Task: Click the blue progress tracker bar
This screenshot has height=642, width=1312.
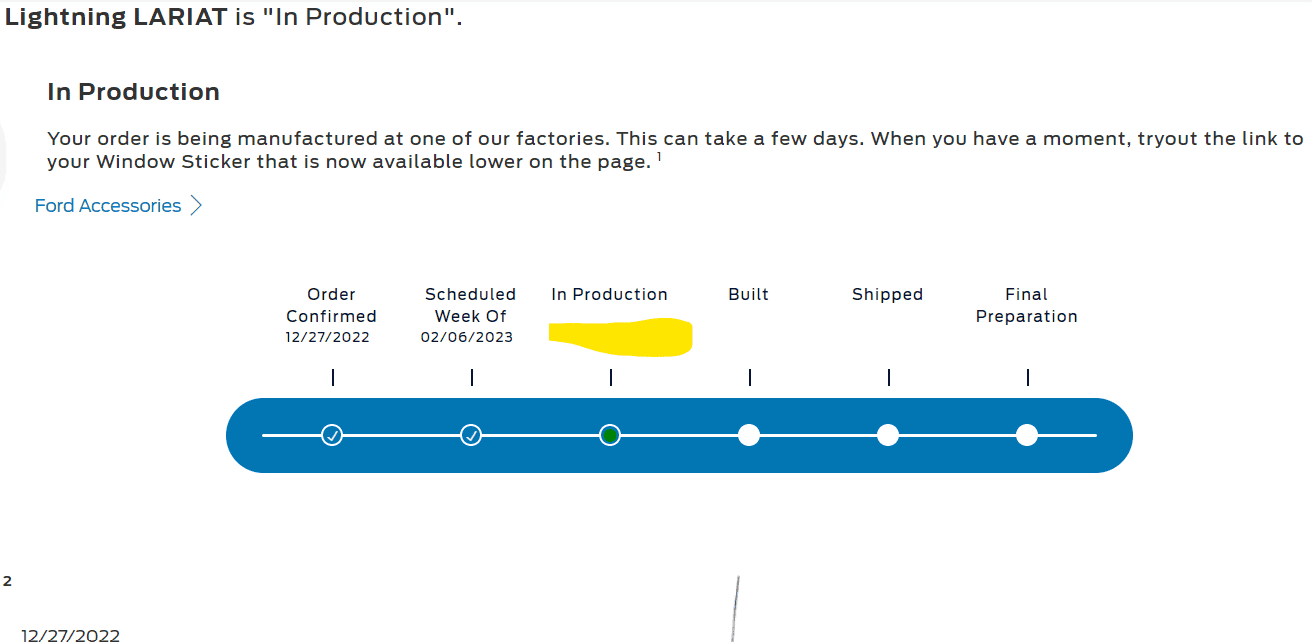Action: click(x=680, y=435)
